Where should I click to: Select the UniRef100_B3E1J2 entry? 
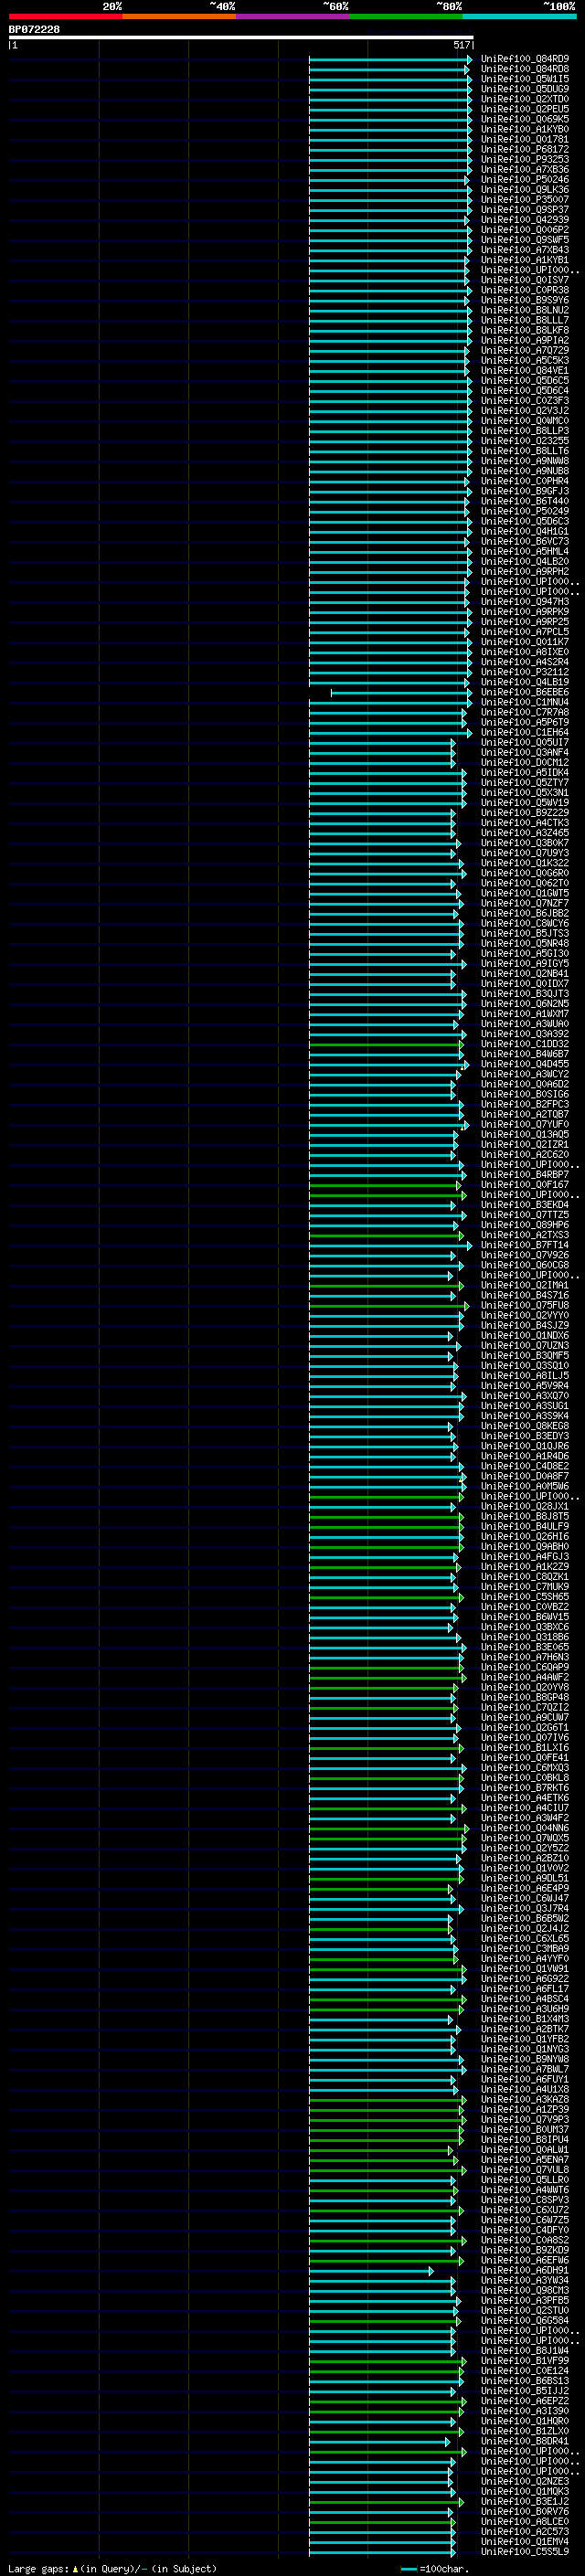coord(525,2502)
